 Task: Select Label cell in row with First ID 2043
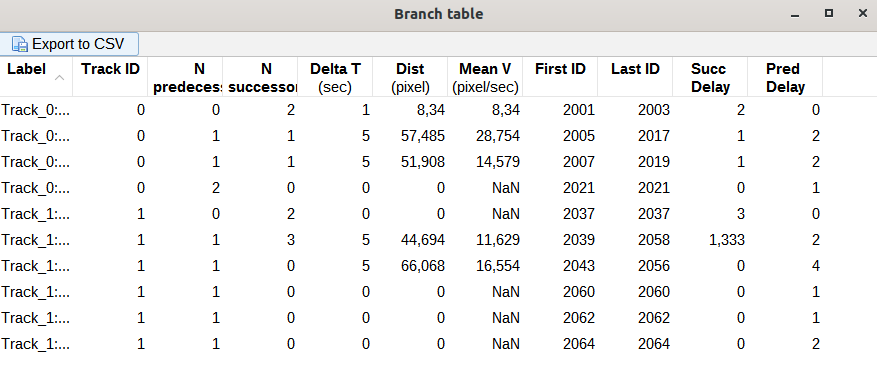(36, 266)
